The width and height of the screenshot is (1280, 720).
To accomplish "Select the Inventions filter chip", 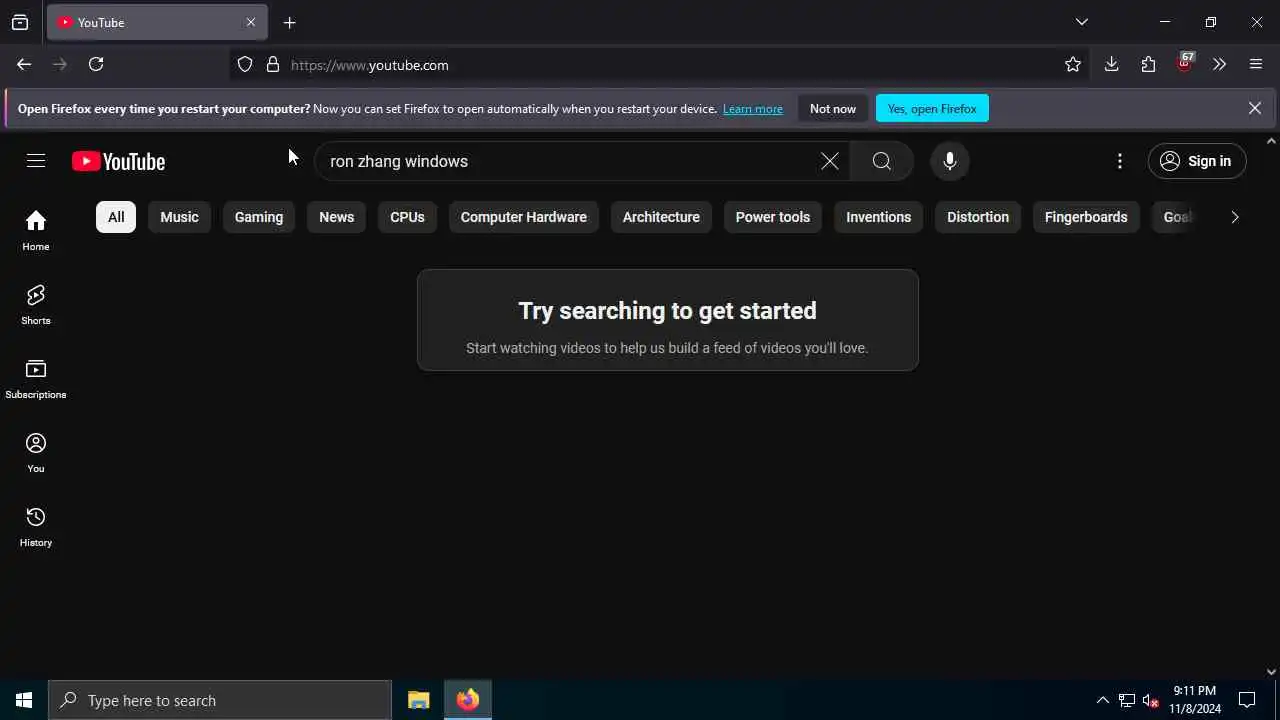I will coord(879,217).
